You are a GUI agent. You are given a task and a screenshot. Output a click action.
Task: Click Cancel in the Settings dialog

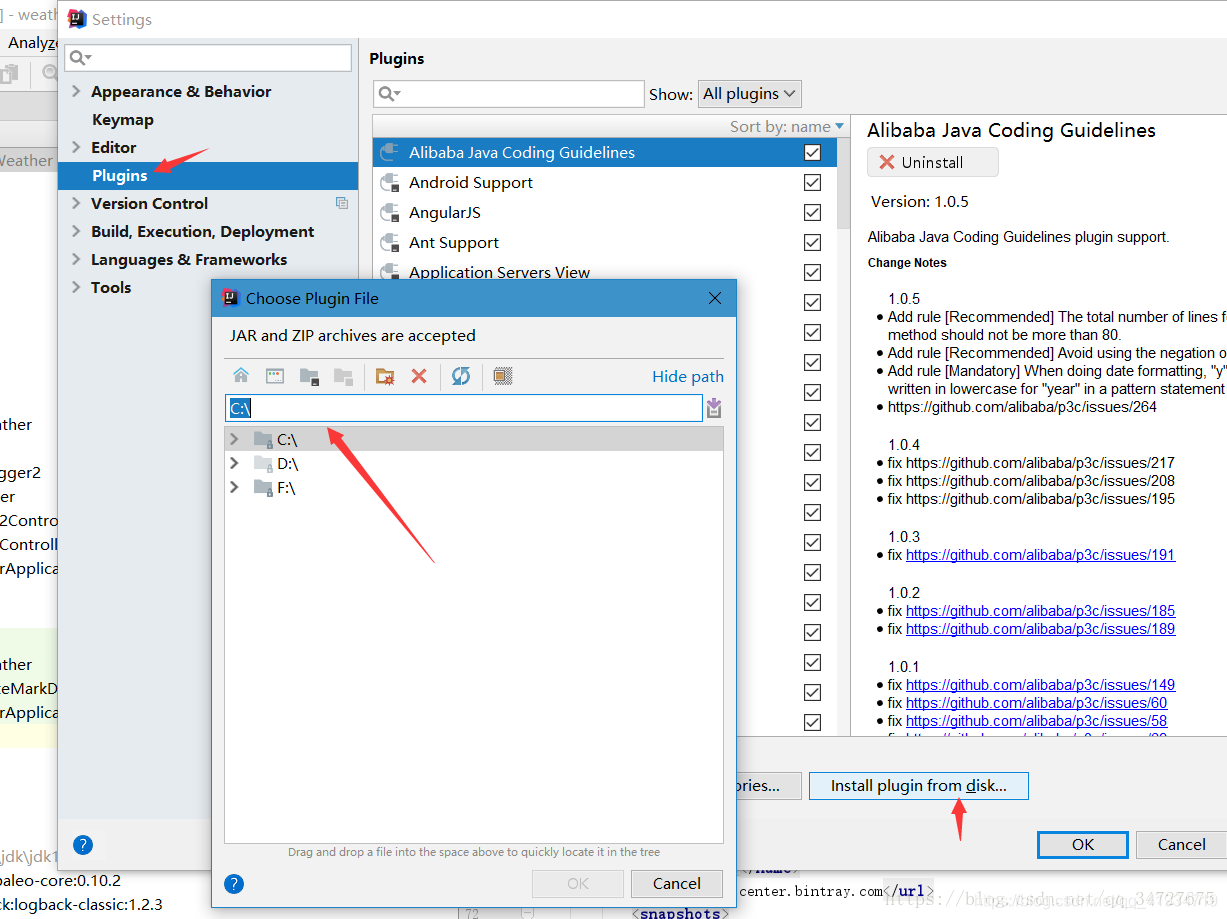[1181, 844]
